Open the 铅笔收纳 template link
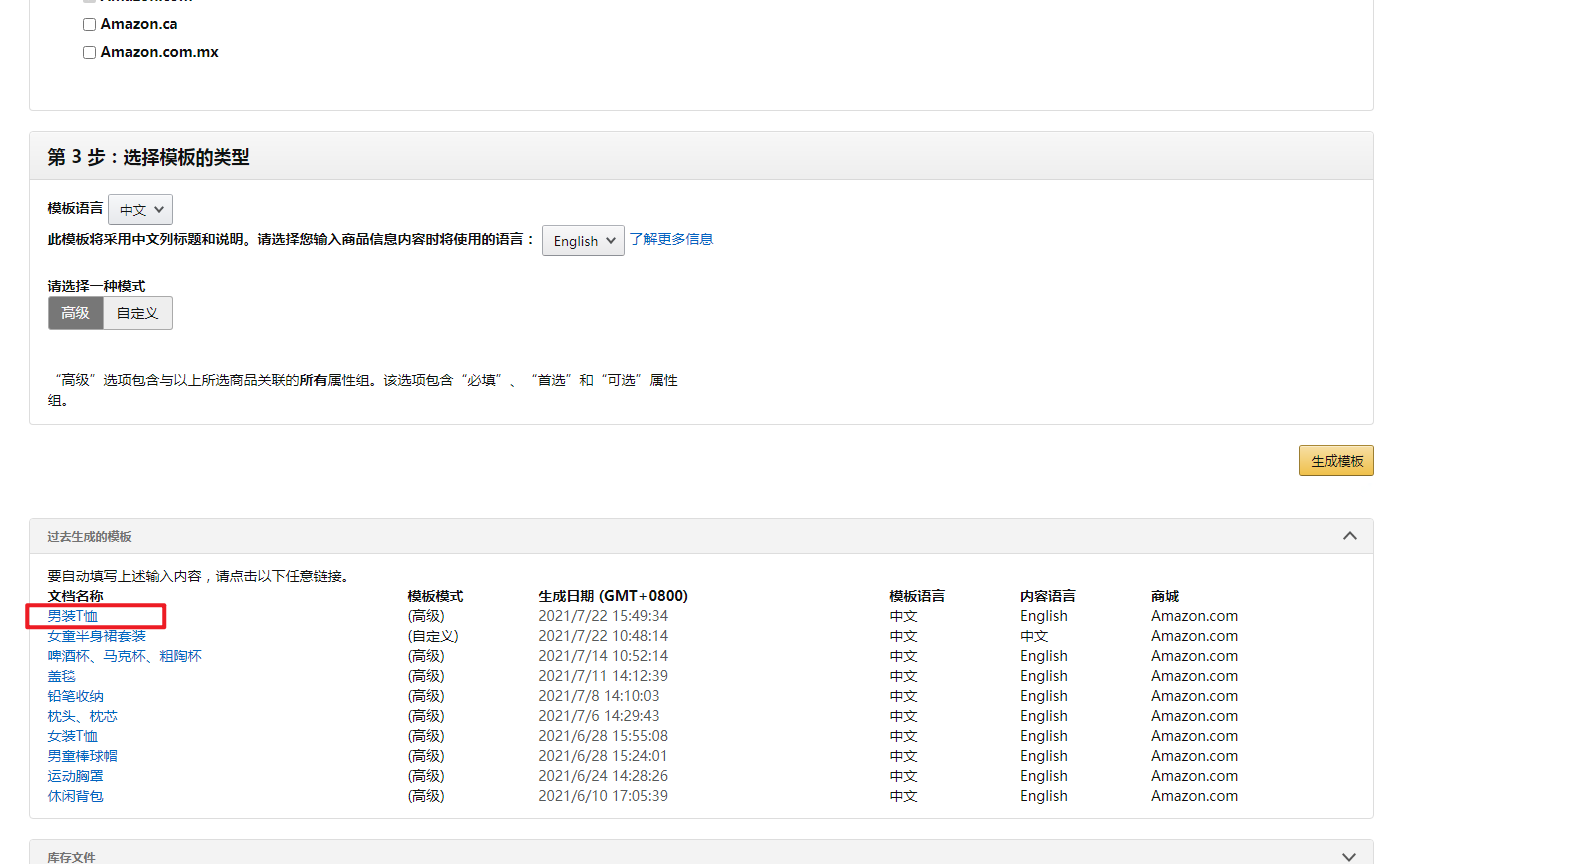The width and height of the screenshot is (1596, 864). [x=76, y=696]
